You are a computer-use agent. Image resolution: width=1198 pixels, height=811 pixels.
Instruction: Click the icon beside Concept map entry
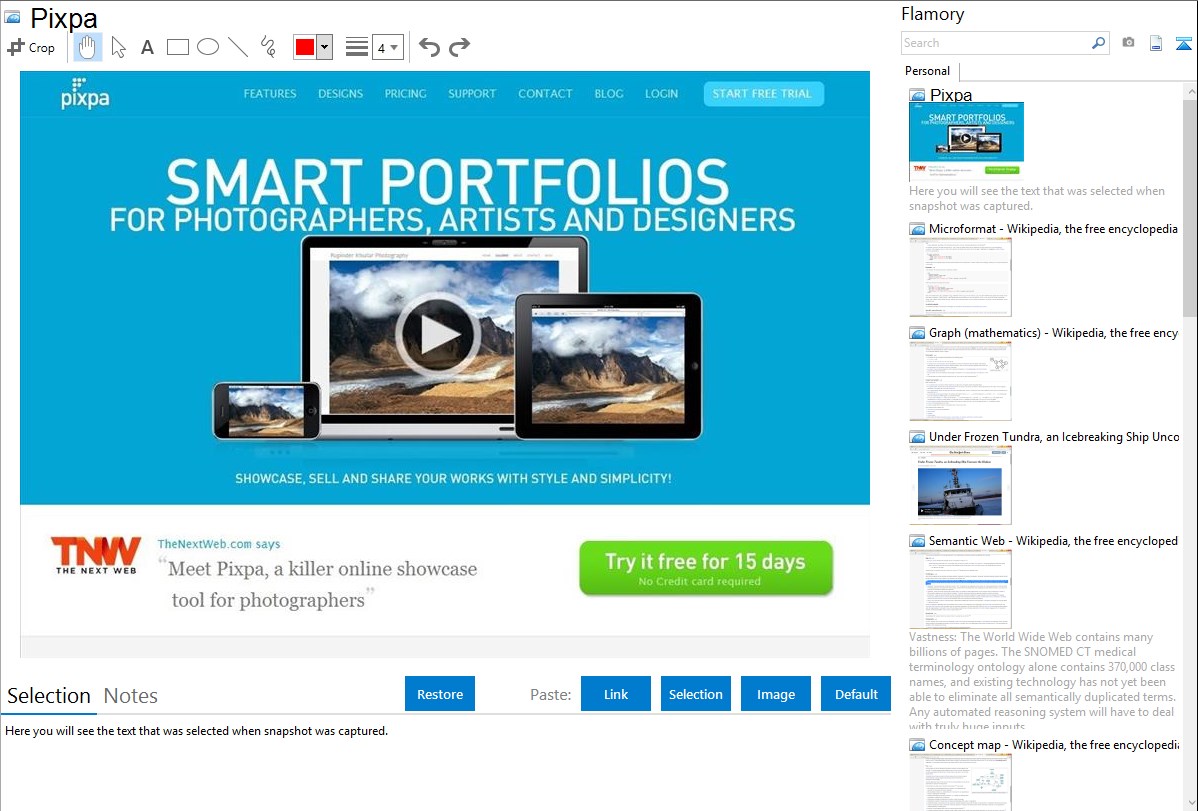[917, 744]
